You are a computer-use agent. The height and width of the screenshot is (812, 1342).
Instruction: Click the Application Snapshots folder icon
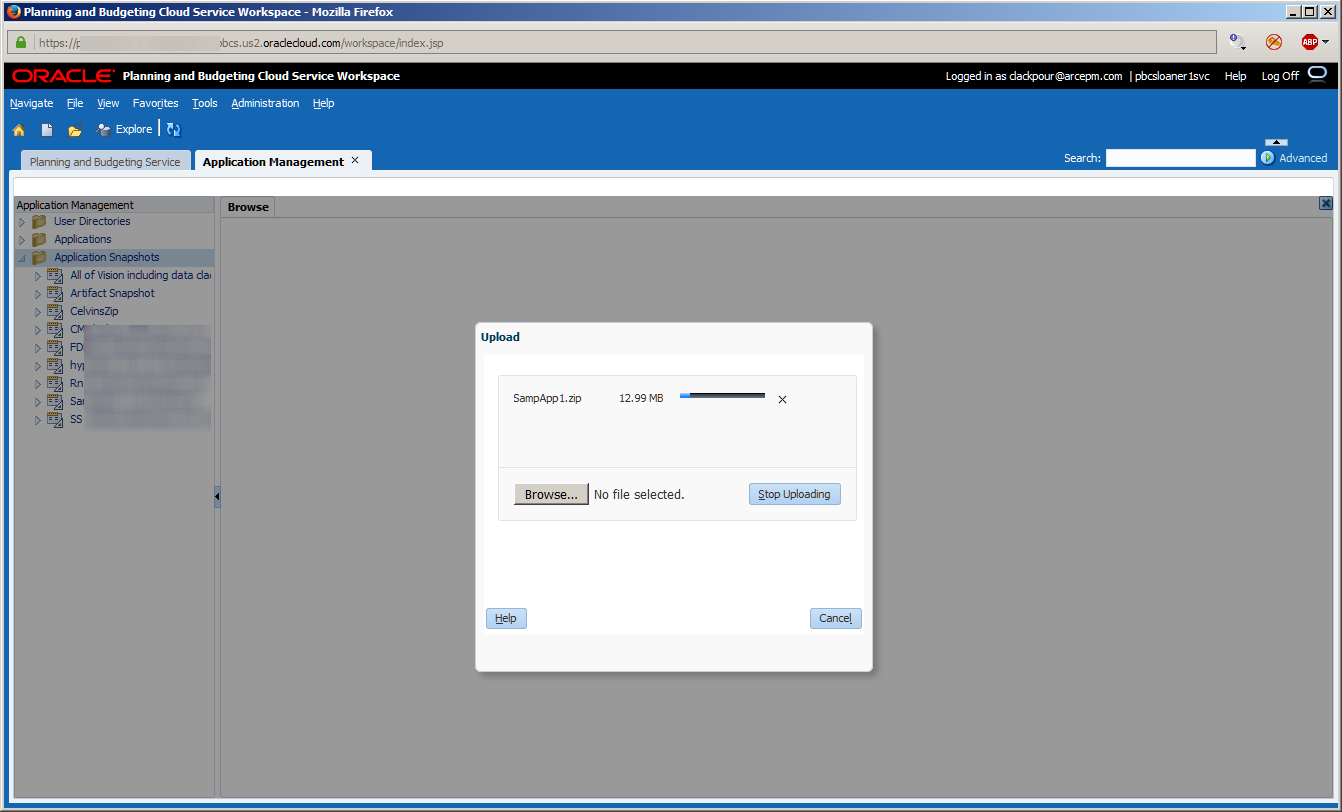39,258
